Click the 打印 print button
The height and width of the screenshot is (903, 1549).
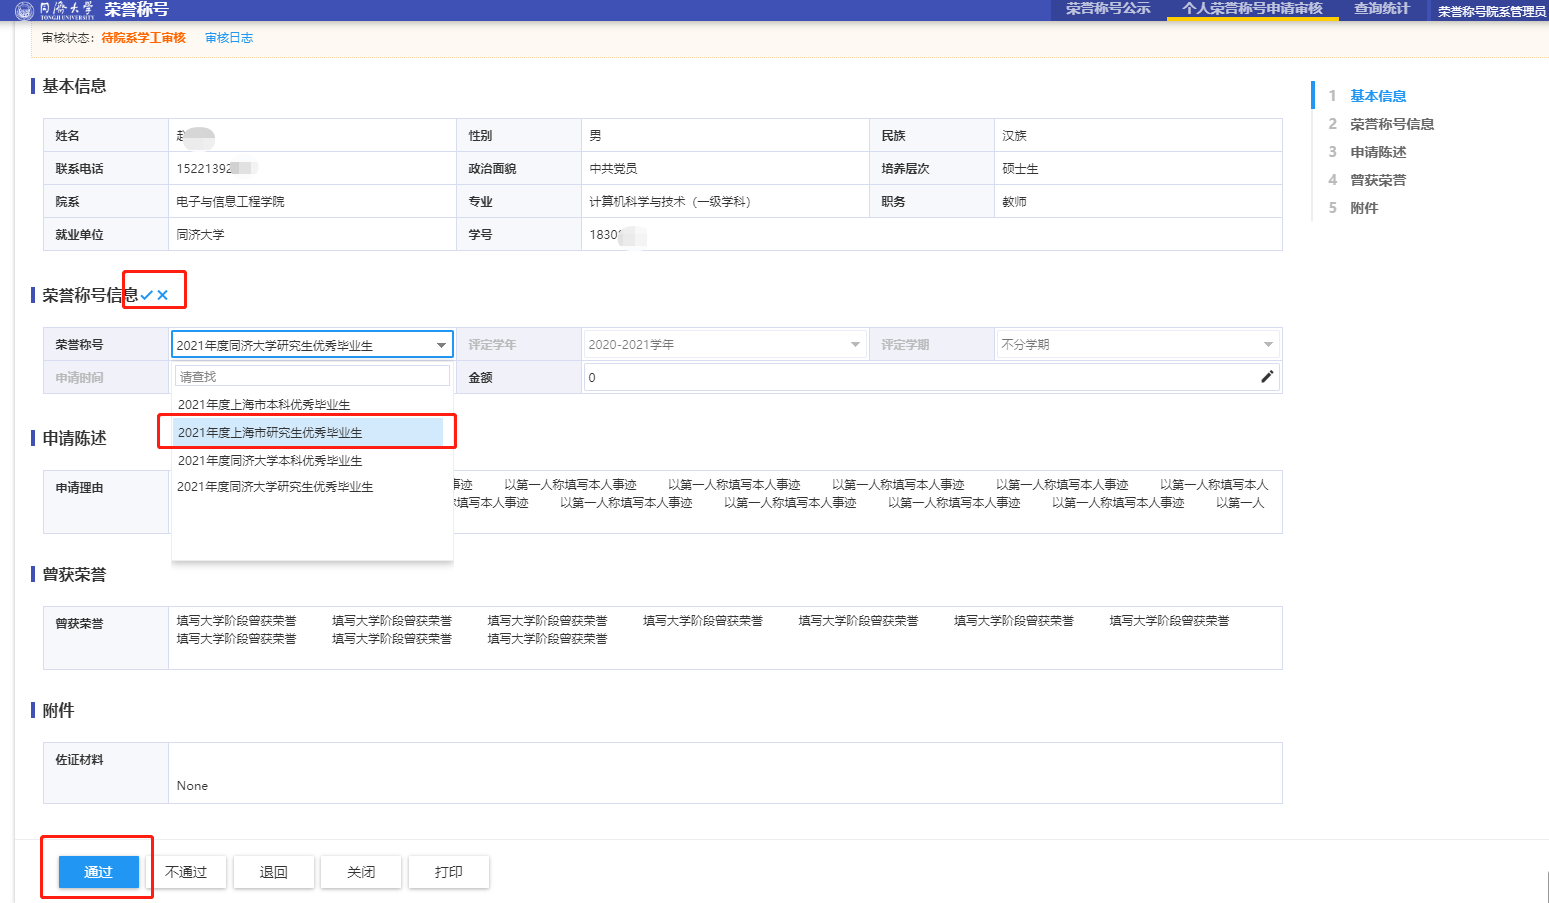click(x=448, y=872)
